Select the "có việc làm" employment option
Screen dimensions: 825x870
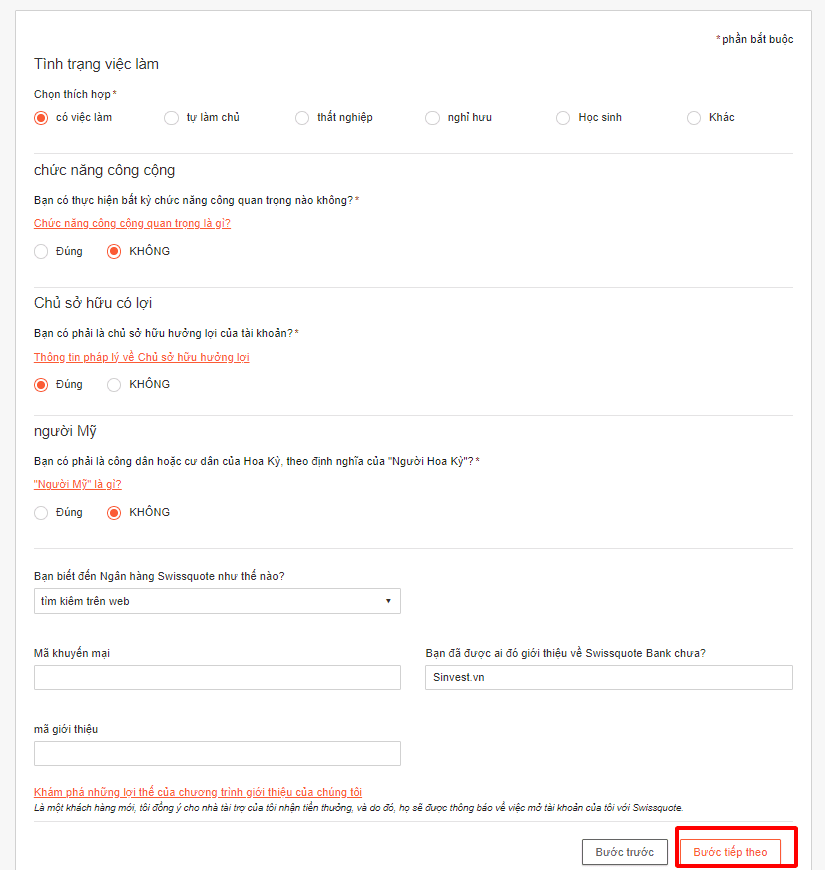click(x=41, y=118)
